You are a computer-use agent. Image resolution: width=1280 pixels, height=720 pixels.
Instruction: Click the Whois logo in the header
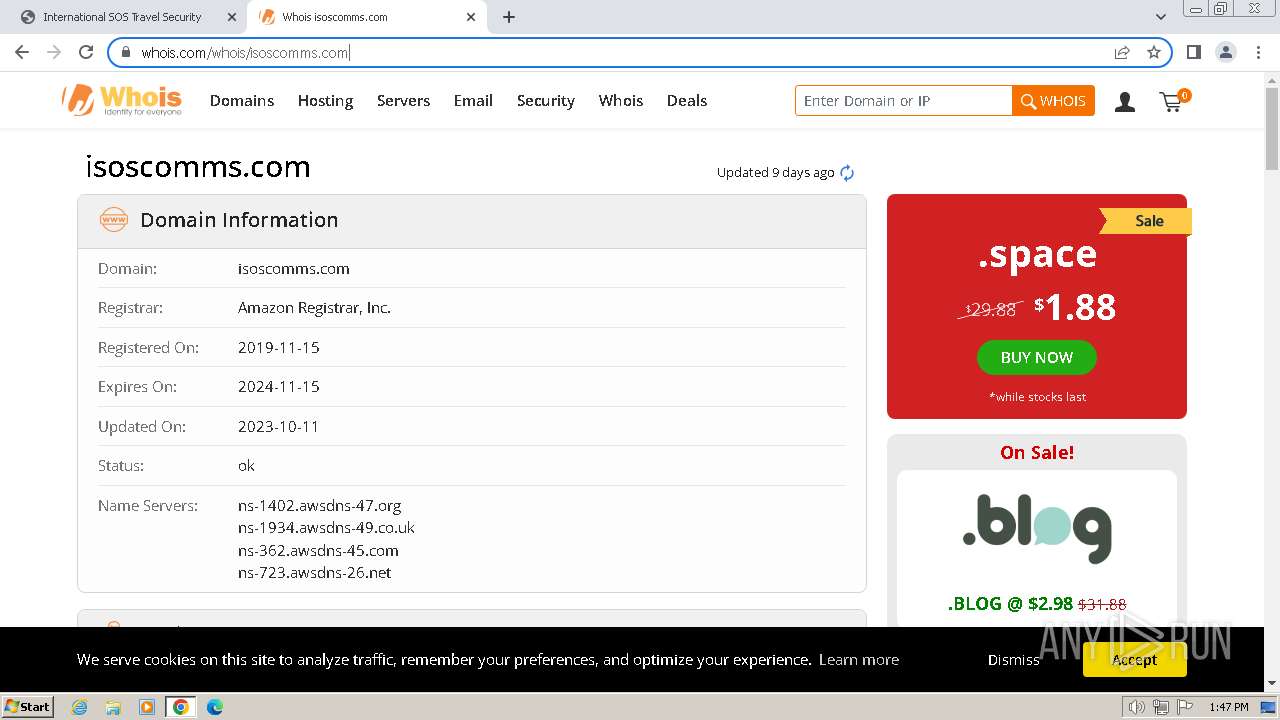pos(121,100)
